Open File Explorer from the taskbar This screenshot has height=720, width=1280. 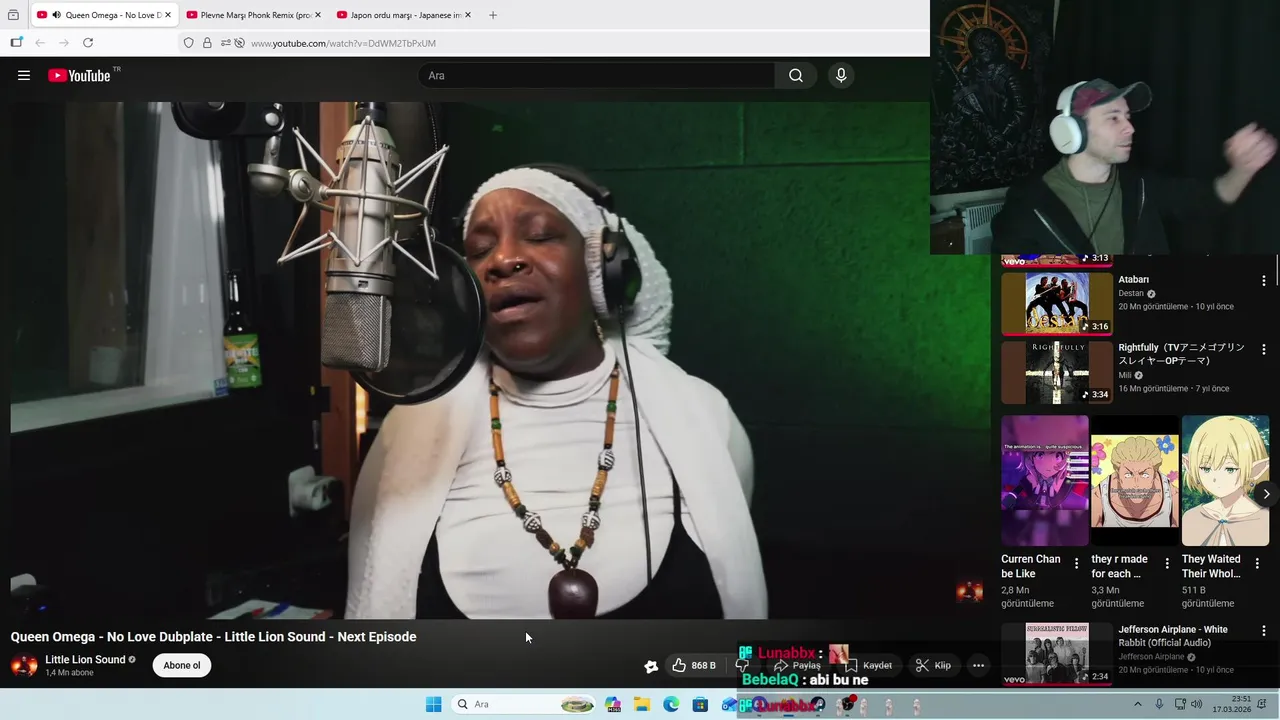point(642,704)
